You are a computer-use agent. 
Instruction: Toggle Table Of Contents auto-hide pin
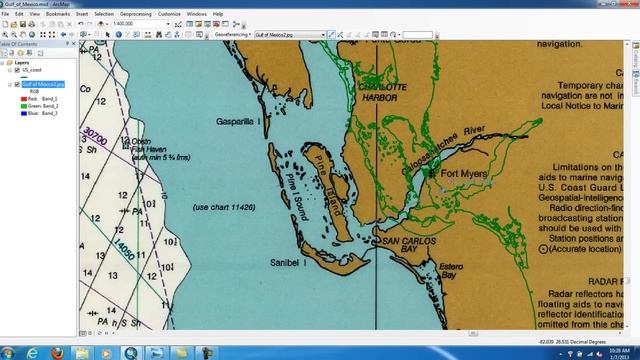67,44
